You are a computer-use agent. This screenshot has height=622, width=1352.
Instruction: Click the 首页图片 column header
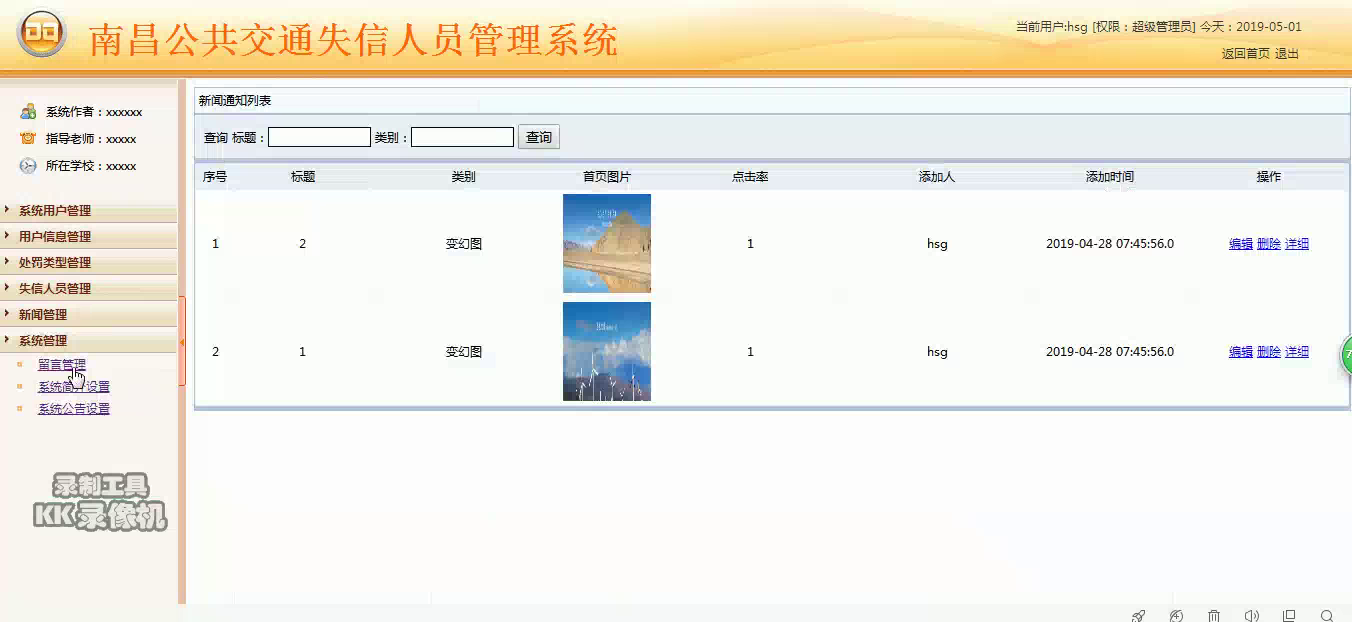pyautogui.click(x=607, y=177)
